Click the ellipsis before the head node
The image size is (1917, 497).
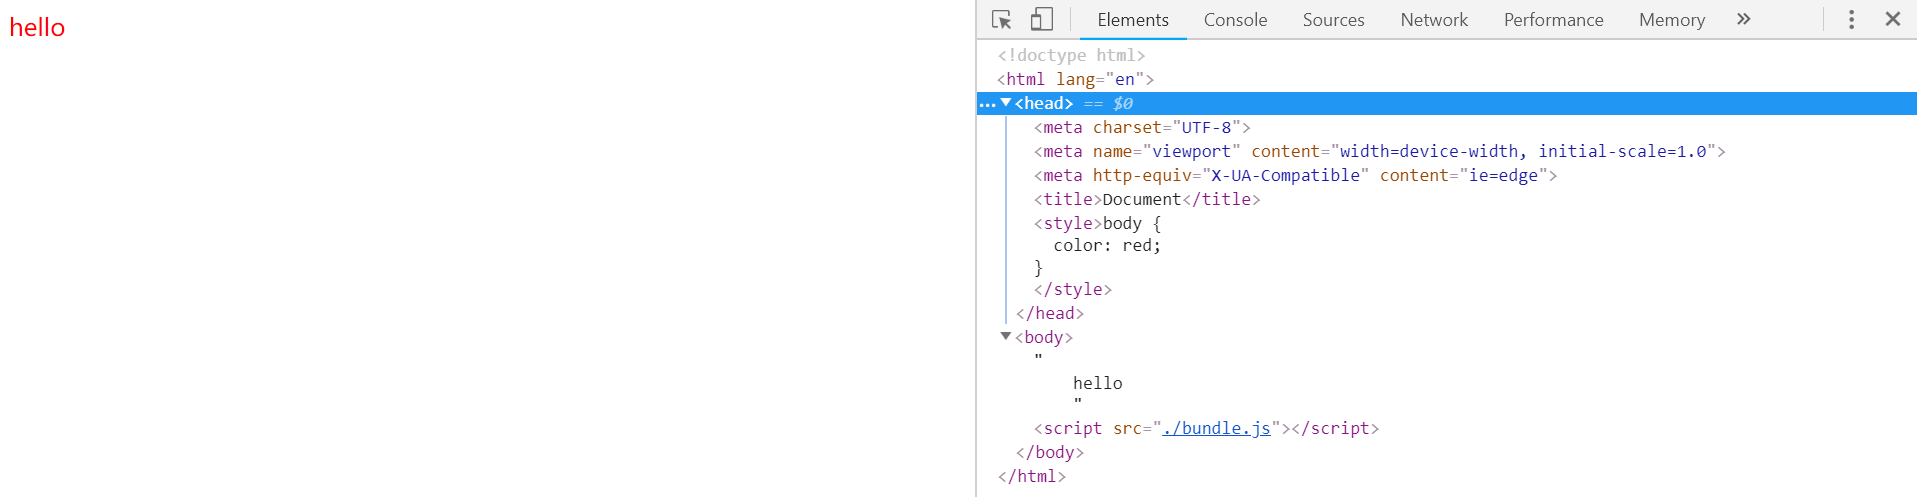987,104
